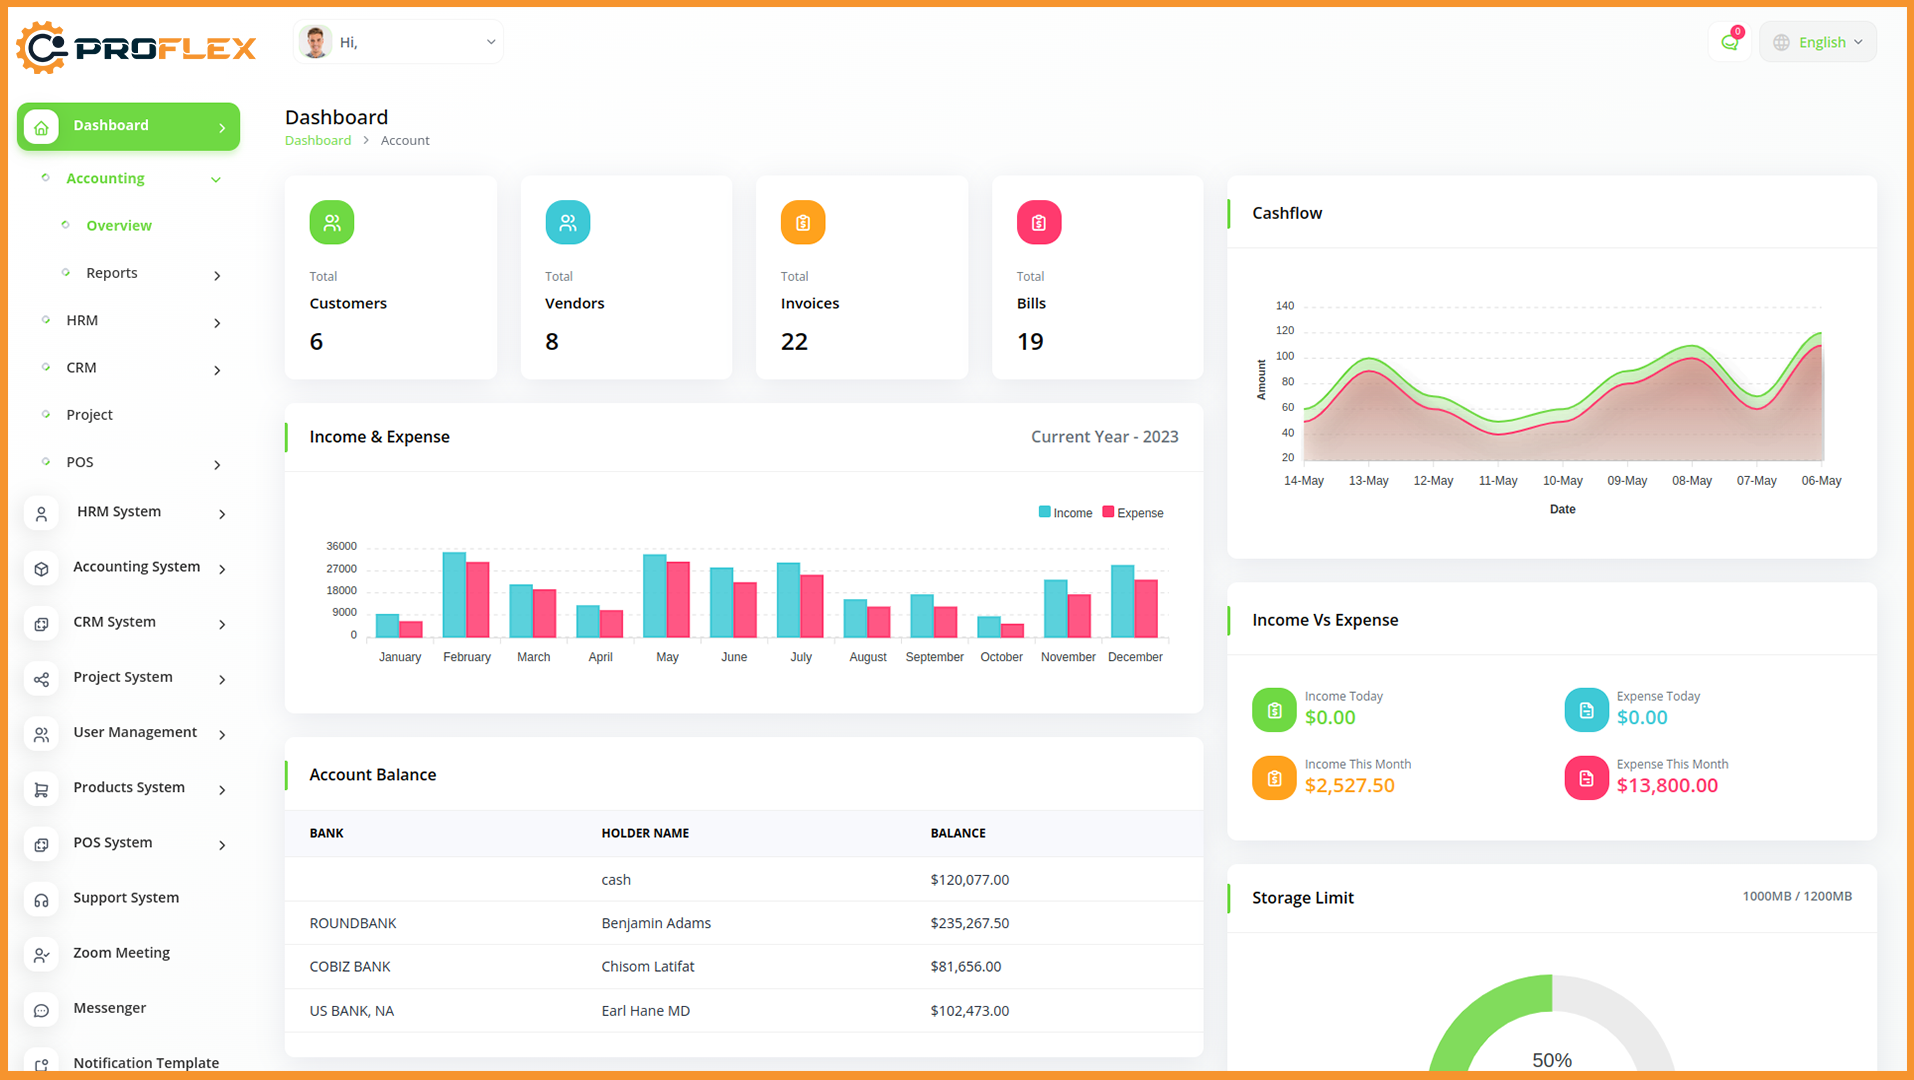Click the orange Total Invoices icon
This screenshot has width=1914, height=1080.
click(x=803, y=222)
